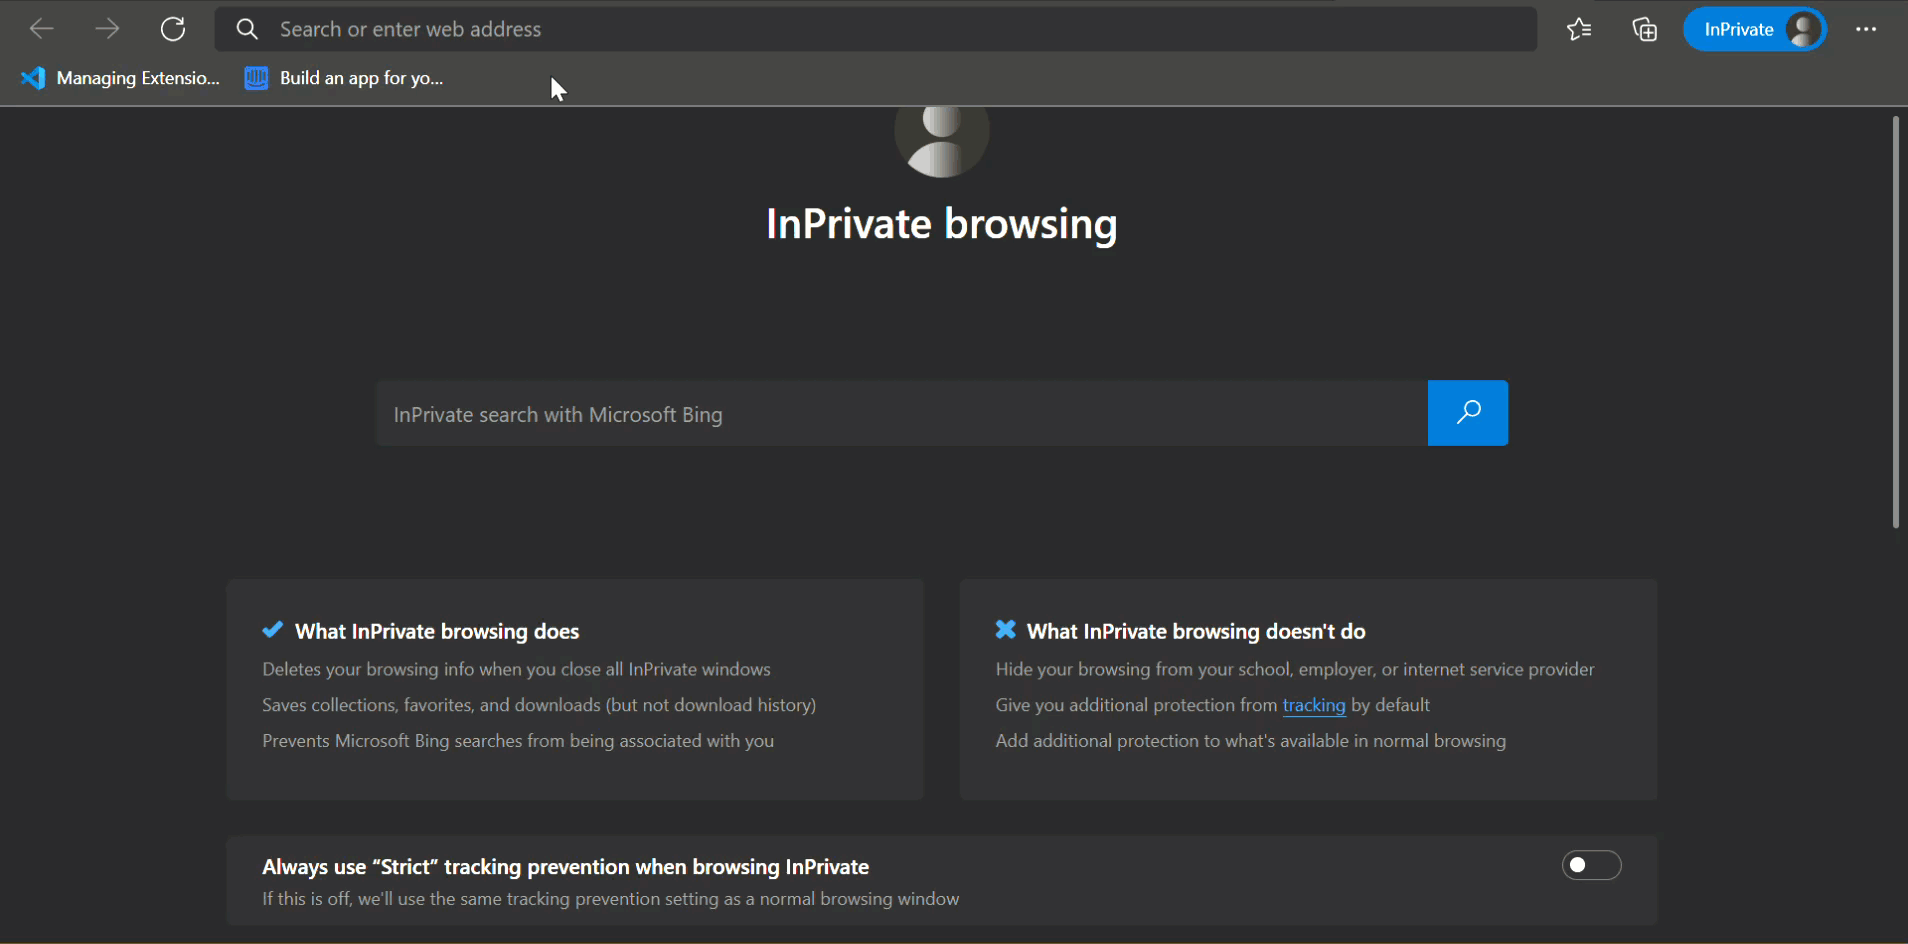Click the InPrivate profile badge
This screenshot has height=944, width=1908.
coord(1755,29)
